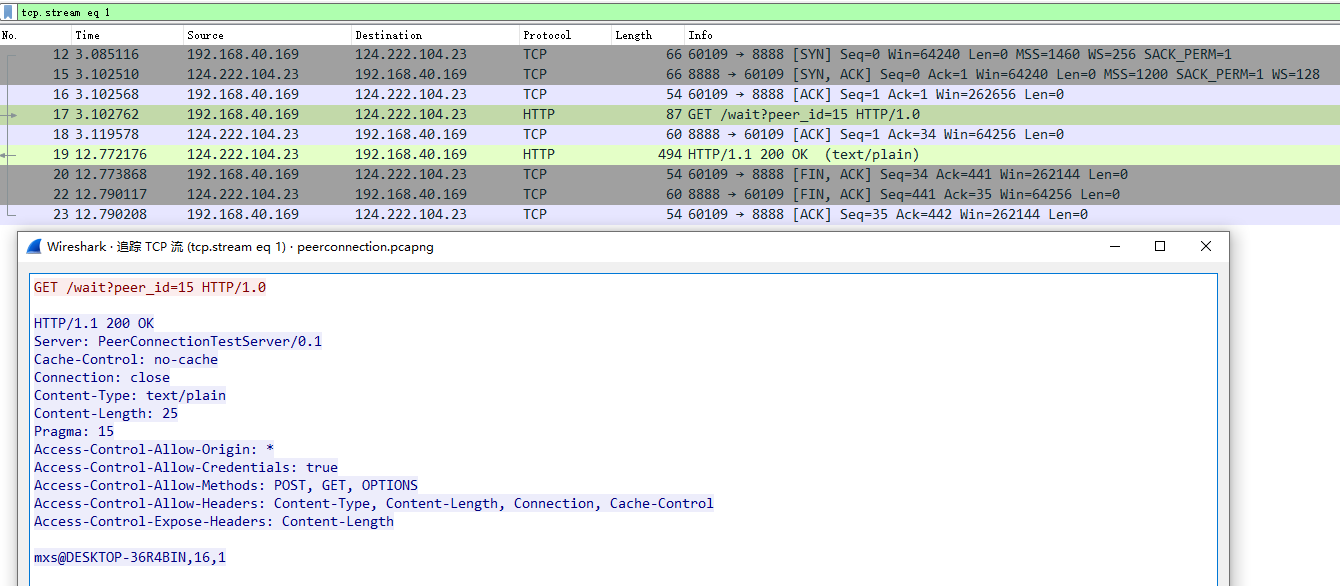Click the Cache-Control: no-cache line
1340x586 pixels.
[x=126, y=359]
